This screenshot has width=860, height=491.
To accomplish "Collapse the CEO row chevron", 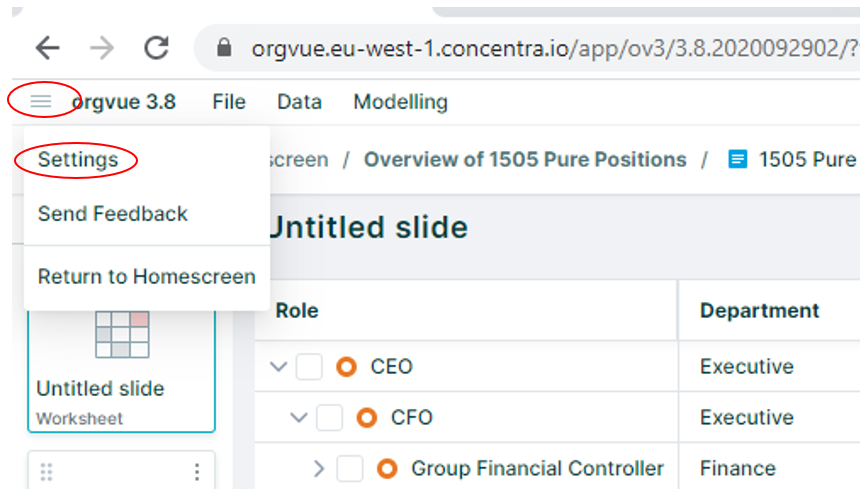I will coord(279,366).
